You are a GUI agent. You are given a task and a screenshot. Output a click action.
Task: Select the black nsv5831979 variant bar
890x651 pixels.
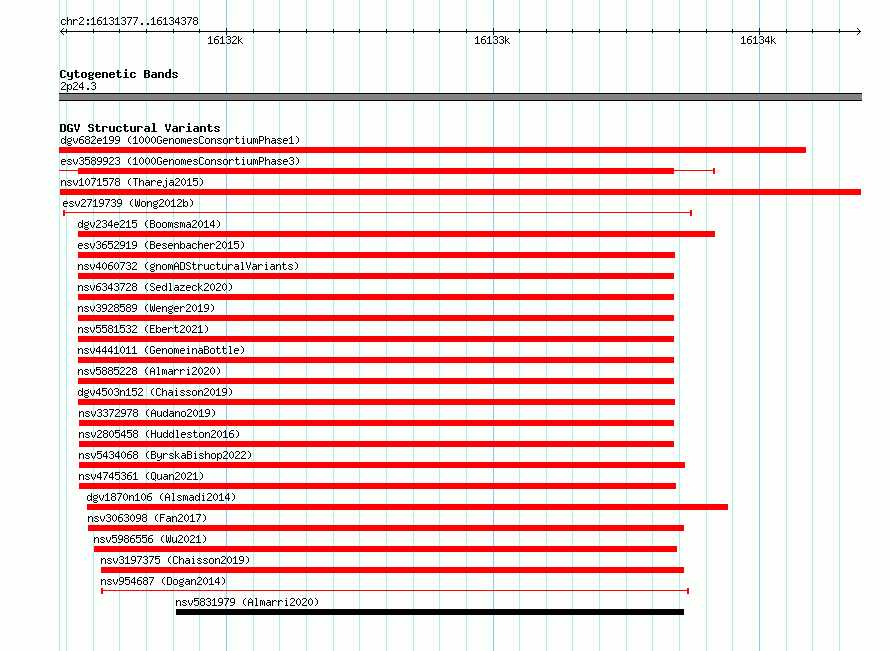pos(430,612)
